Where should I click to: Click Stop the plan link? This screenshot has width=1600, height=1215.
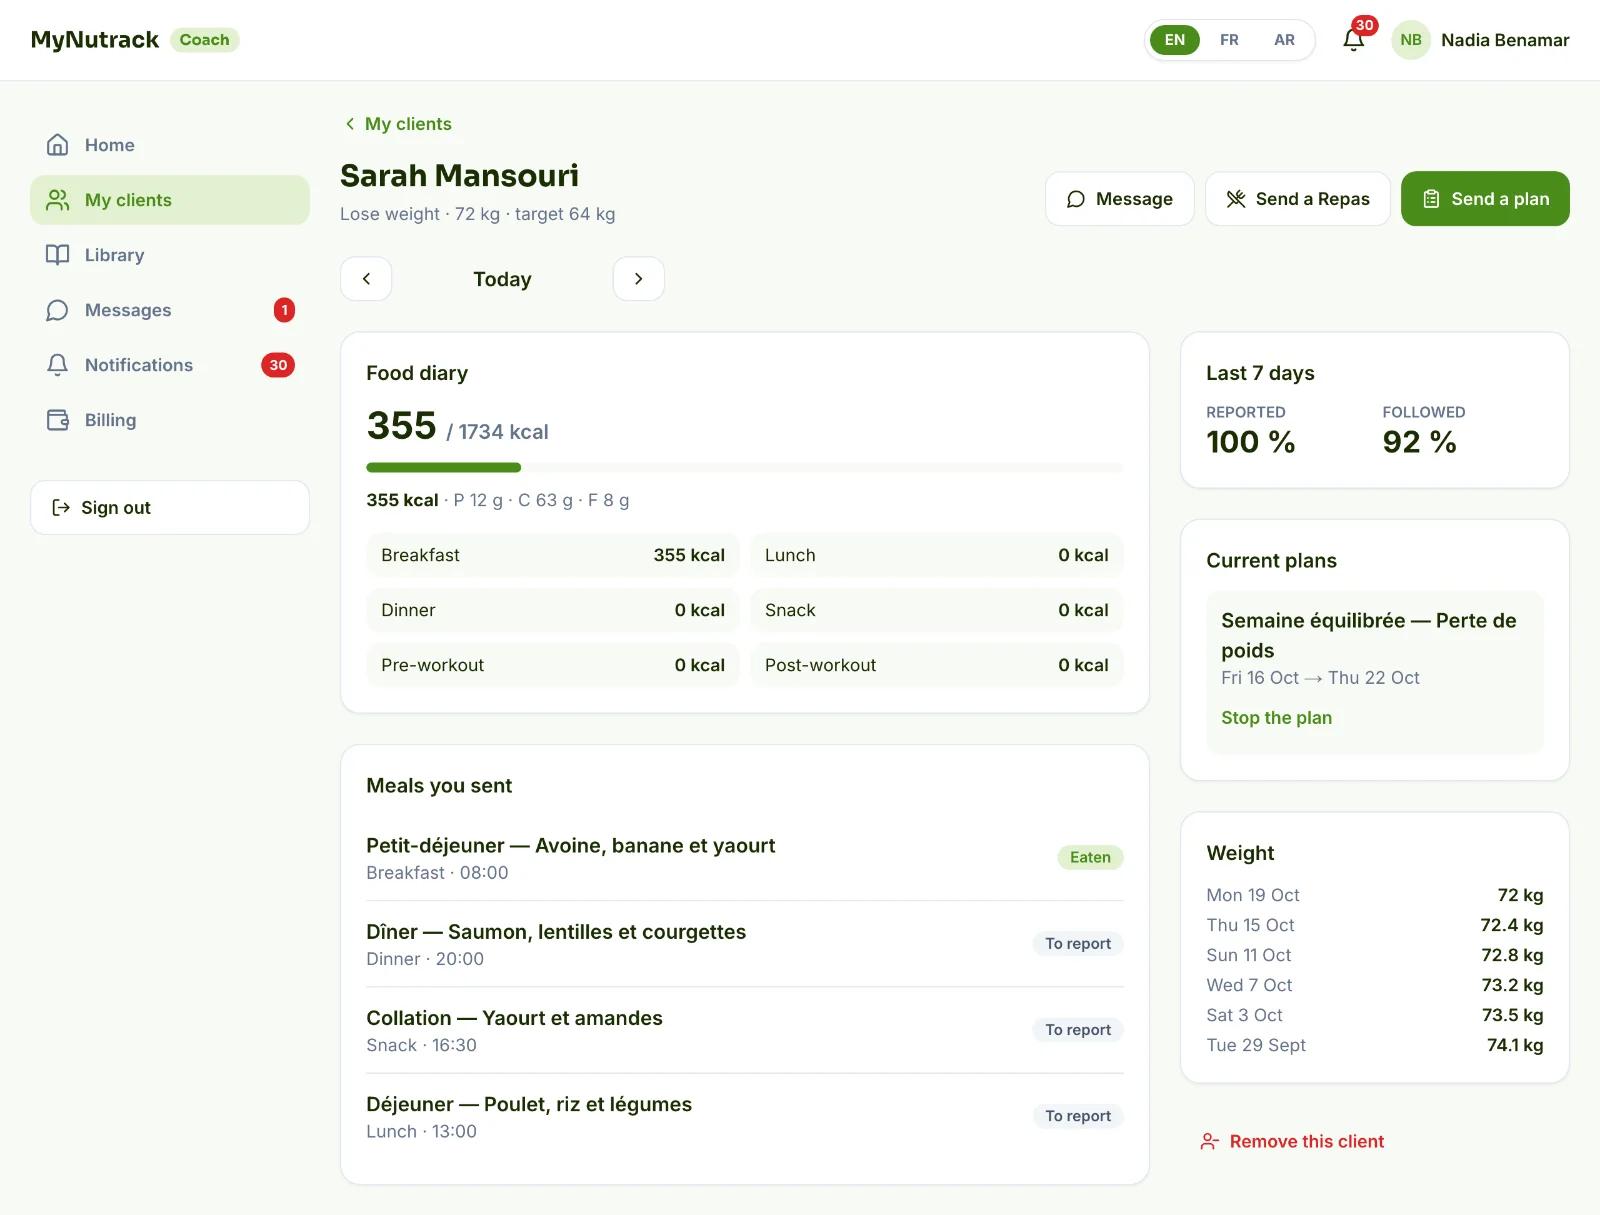pos(1276,718)
